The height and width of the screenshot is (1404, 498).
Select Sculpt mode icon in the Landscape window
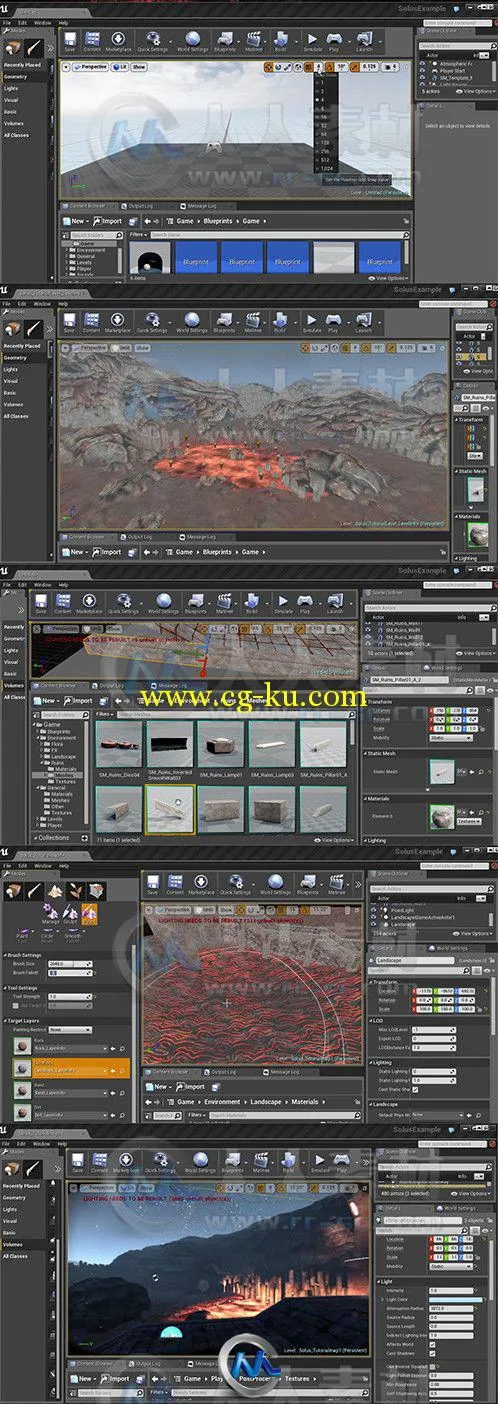point(70,912)
